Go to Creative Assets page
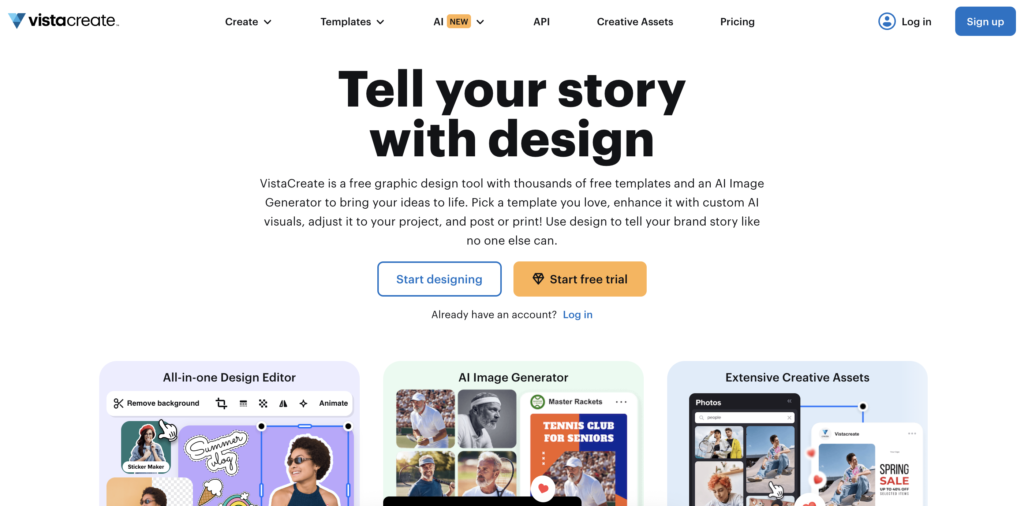This screenshot has width=1024, height=506. [635, 22]
